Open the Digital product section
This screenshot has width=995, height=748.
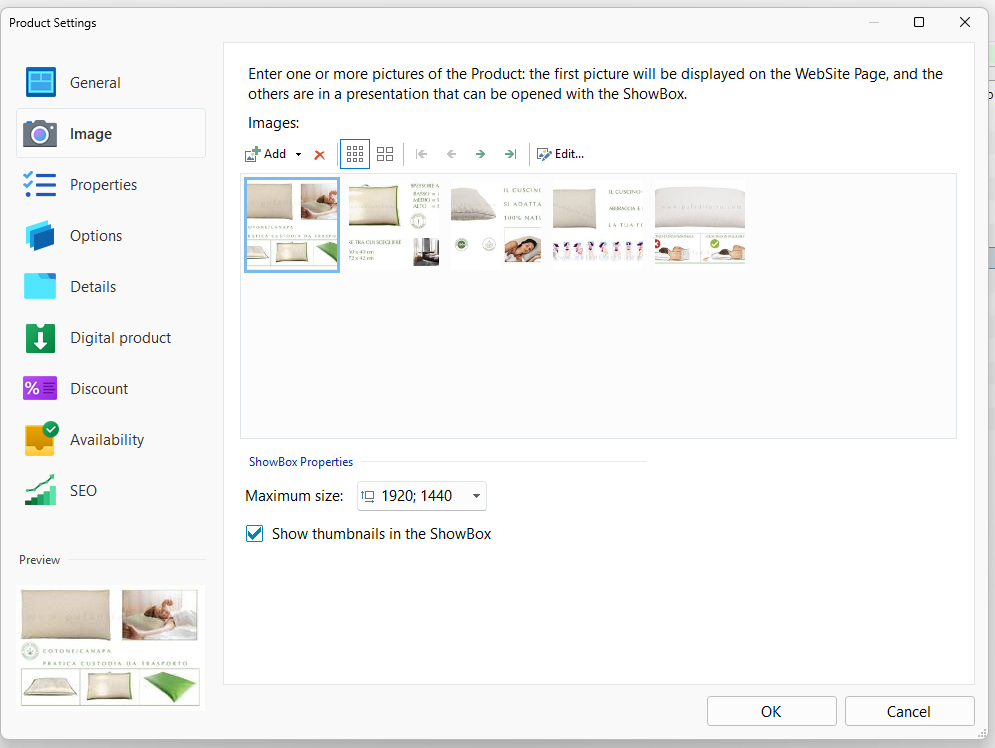(120, 338)
